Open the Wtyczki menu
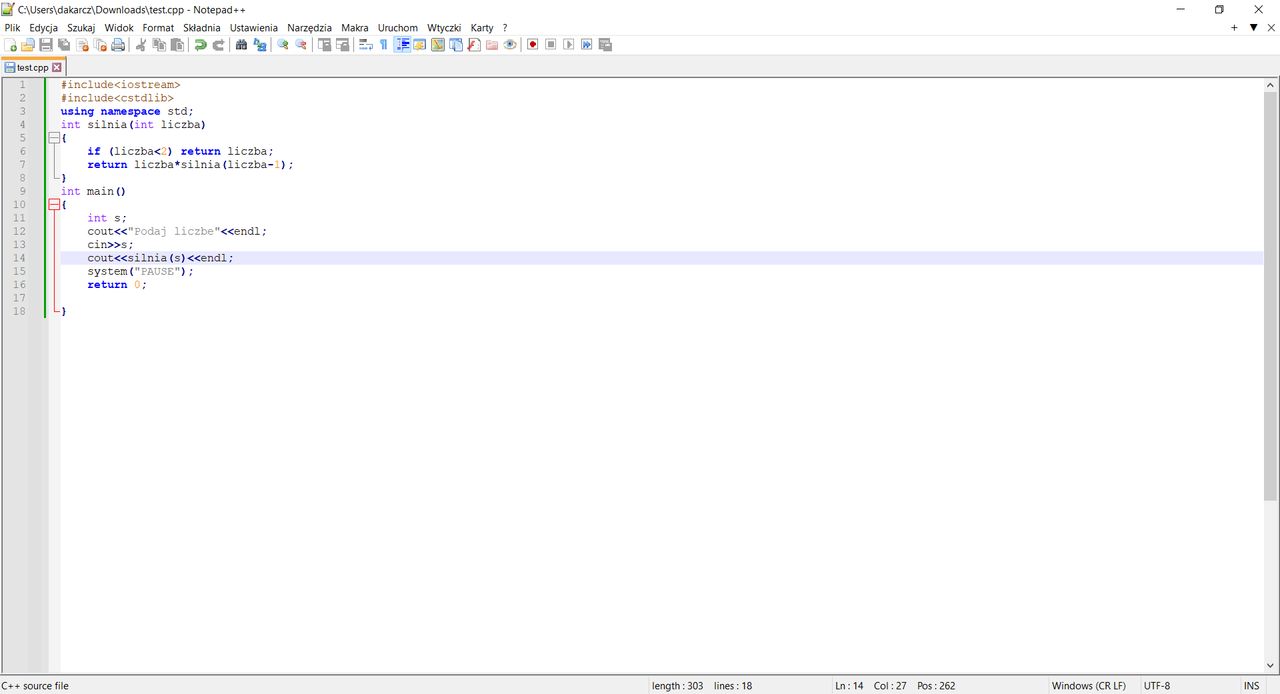 click(444, 28)
